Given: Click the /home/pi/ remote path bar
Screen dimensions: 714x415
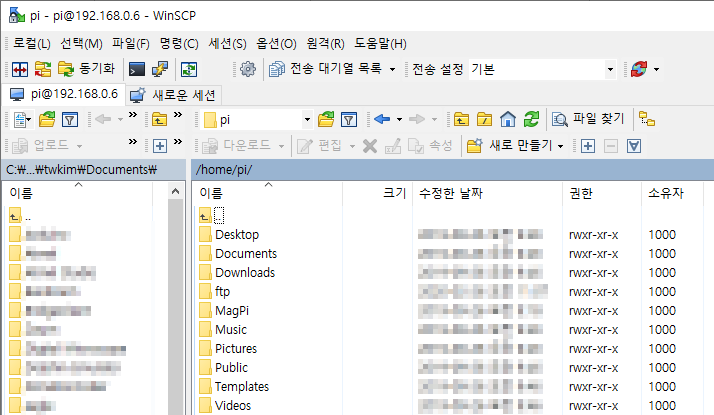Looking at the screenshot, I should pos(453,169).
